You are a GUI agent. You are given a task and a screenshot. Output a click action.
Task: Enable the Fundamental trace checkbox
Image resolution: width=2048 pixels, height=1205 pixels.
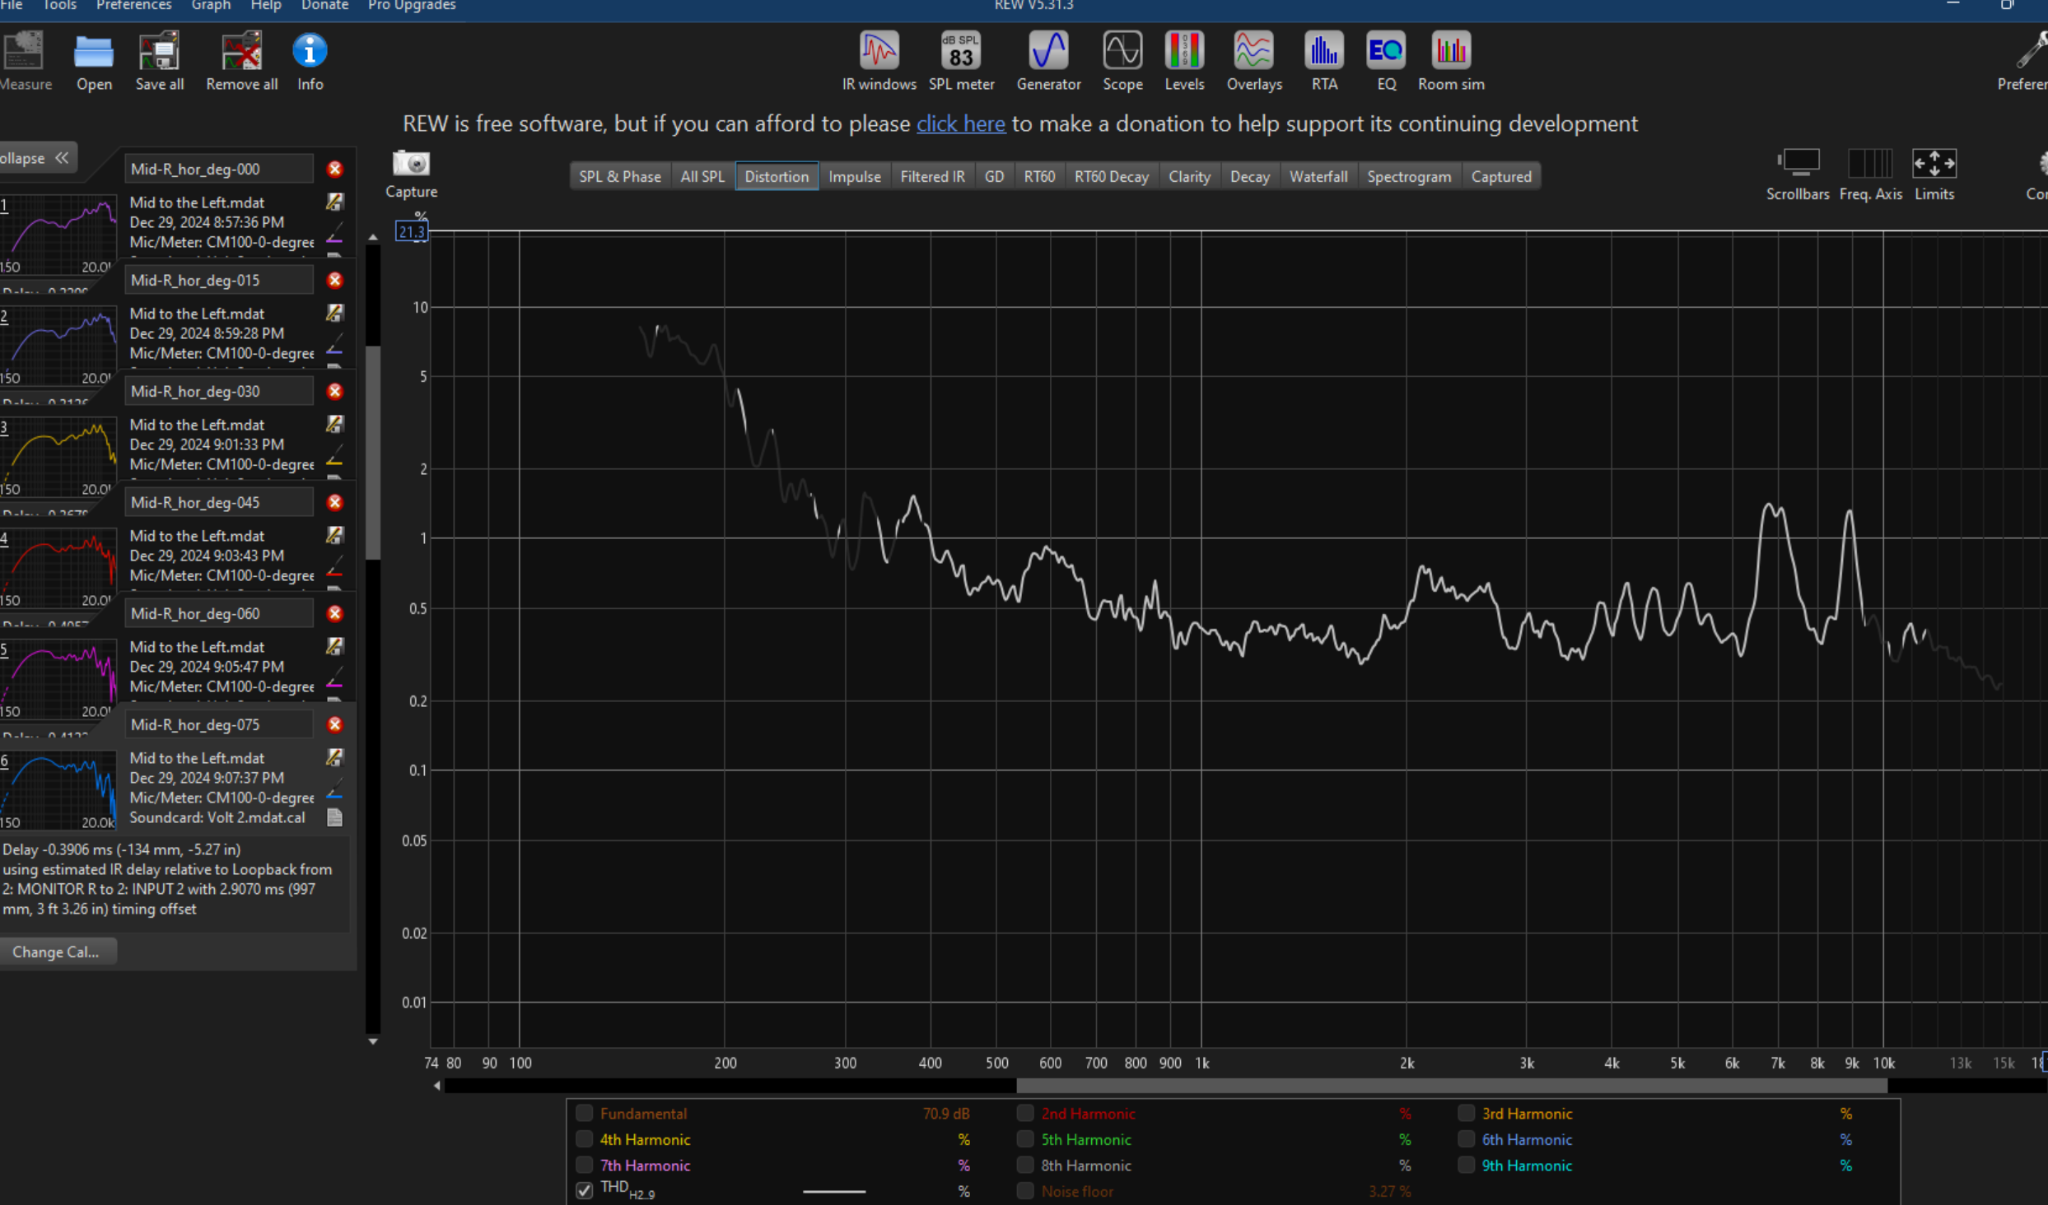[585, 1113]
